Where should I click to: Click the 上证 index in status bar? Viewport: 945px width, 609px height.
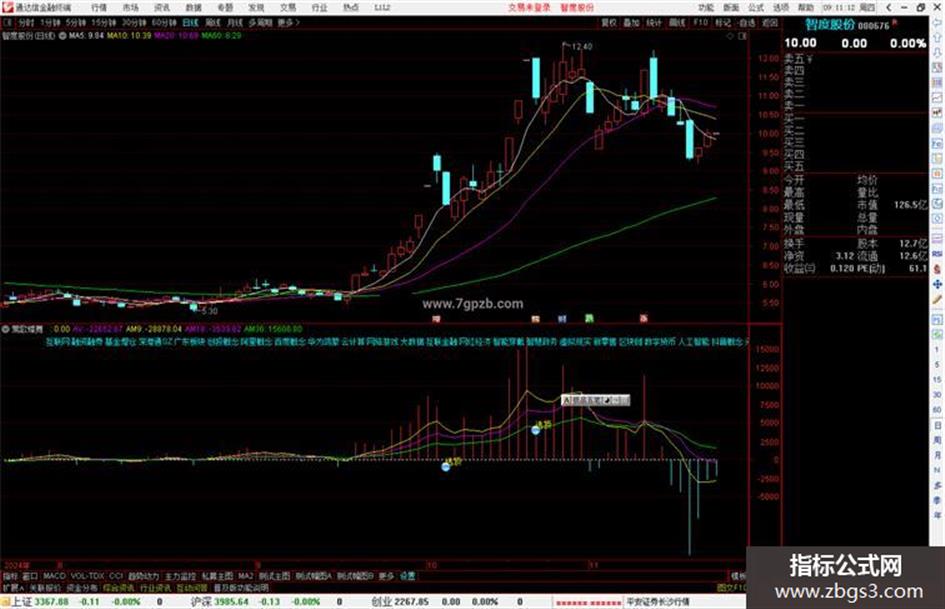[x=22, y=602]
